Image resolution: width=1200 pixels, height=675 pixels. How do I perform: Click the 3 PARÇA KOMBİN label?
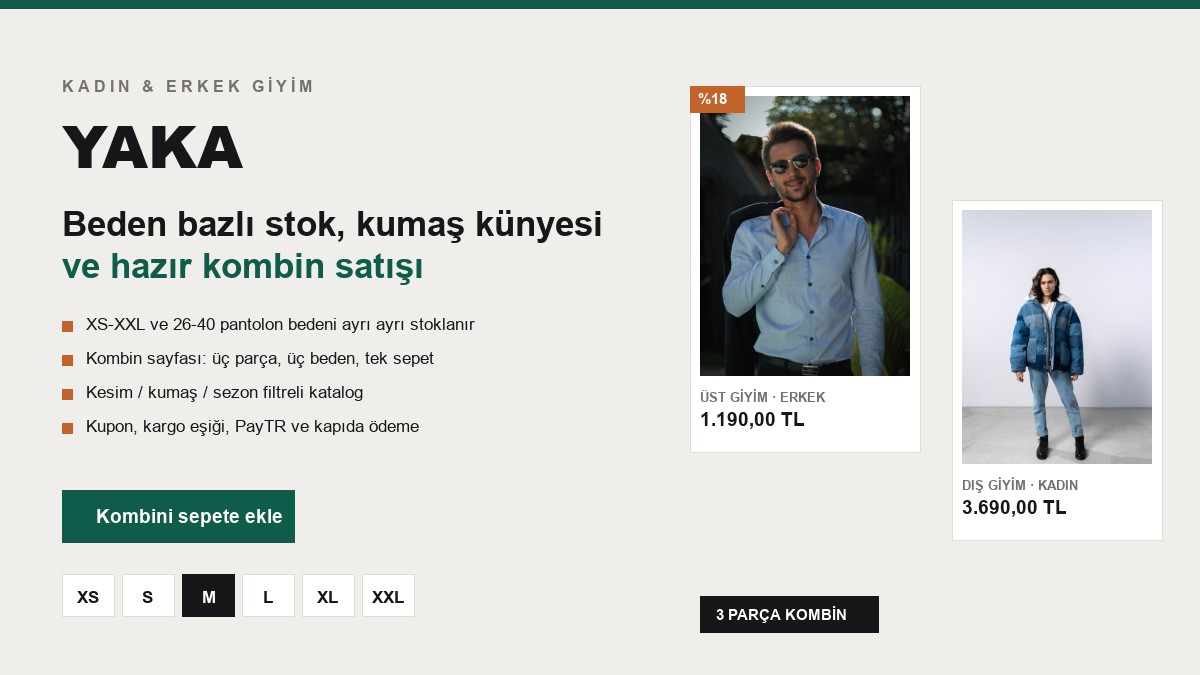789,614
